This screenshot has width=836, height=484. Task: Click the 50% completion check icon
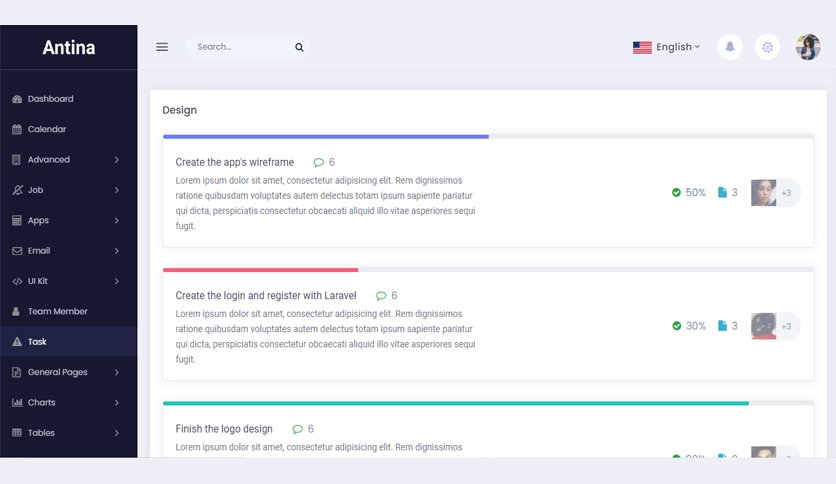(x=676, y=192)
